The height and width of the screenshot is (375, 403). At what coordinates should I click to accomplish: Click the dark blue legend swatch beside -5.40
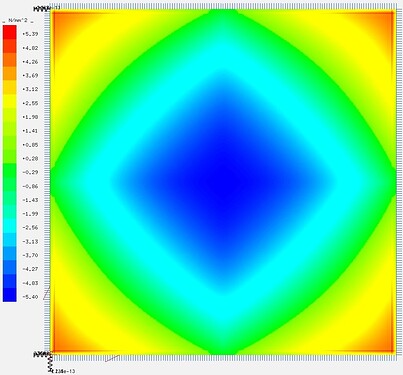click(x=10, y=295)
